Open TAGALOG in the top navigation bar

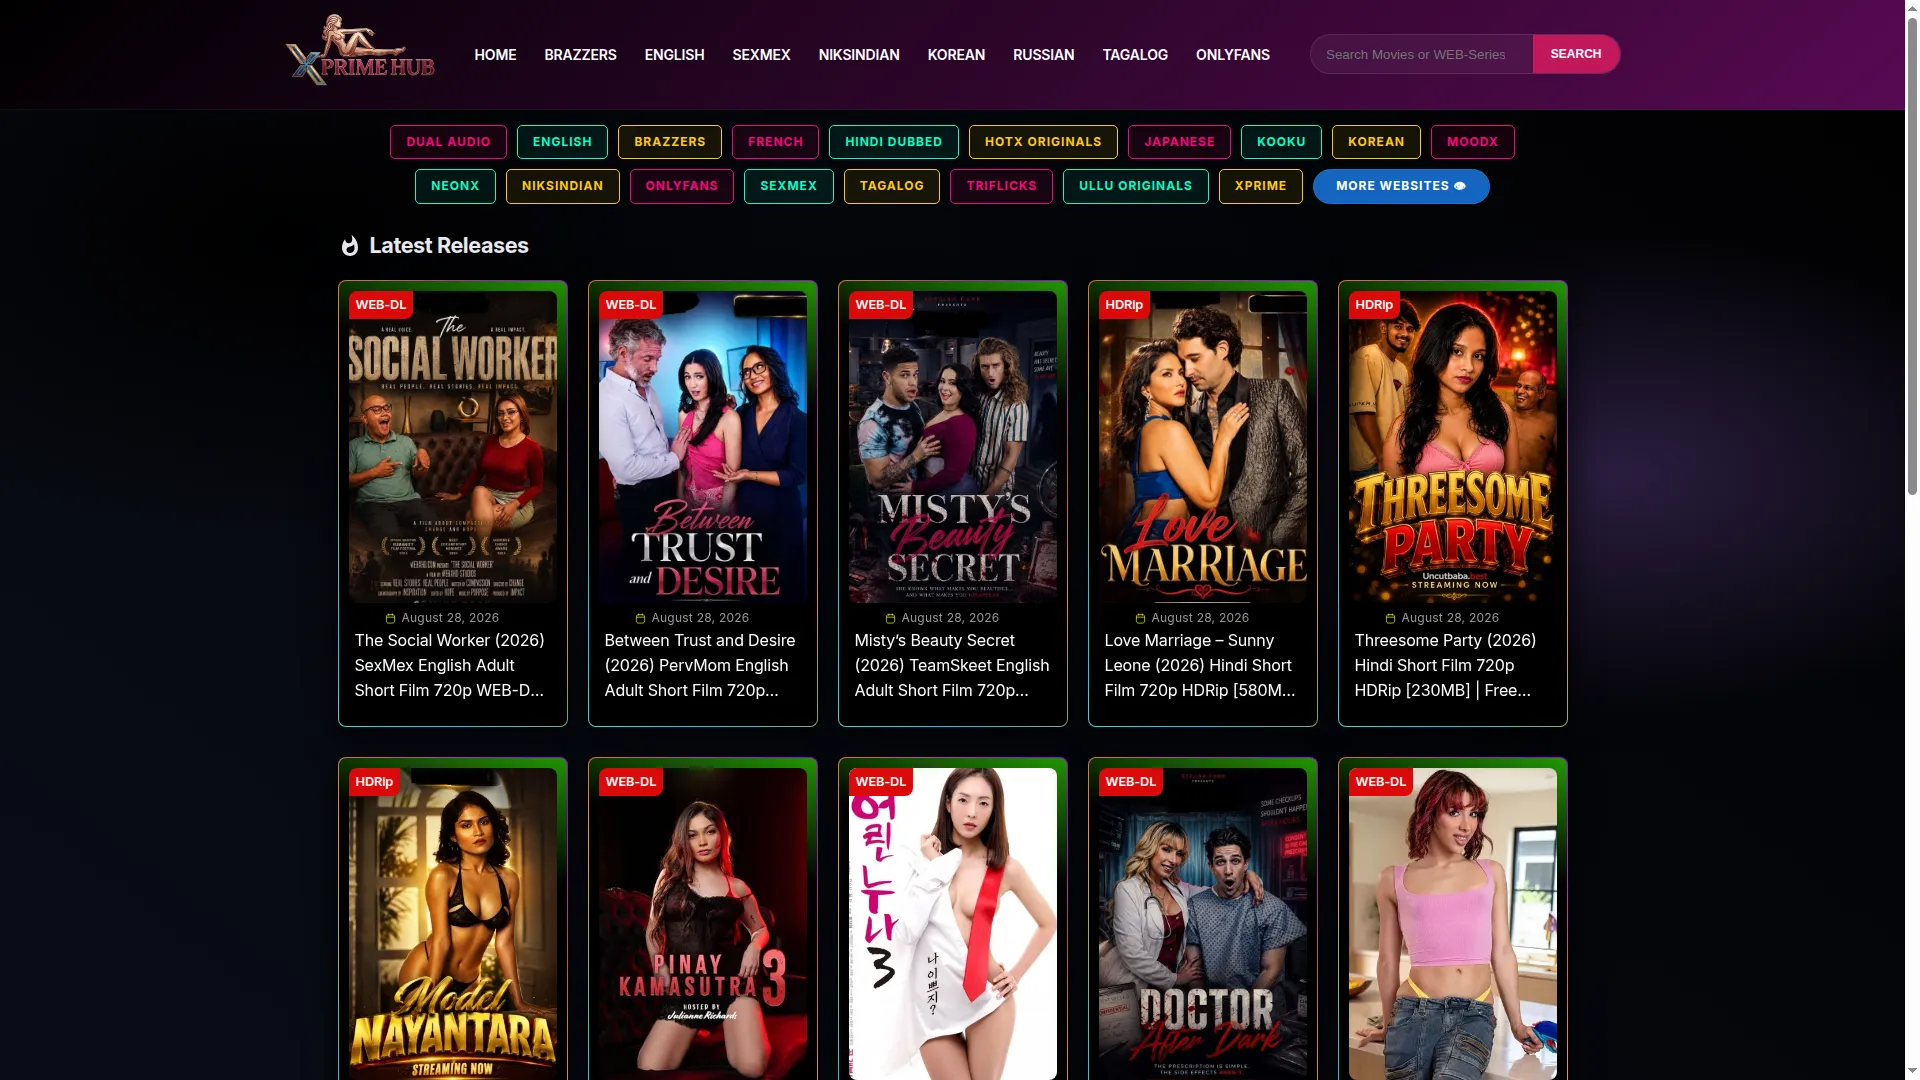pos(1135,55)
